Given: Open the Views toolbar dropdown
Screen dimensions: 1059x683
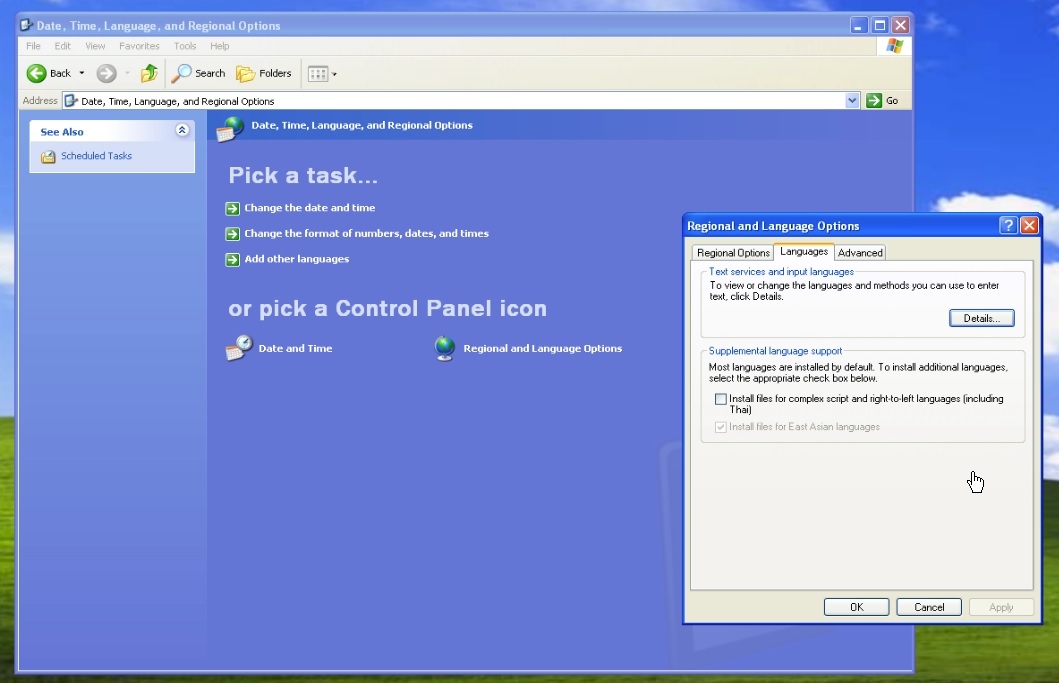Looking at the screenshot, I should 322,74.
